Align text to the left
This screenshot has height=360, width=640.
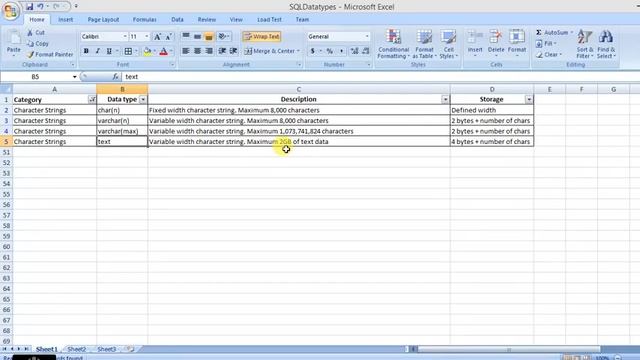[x=186, y=51]
